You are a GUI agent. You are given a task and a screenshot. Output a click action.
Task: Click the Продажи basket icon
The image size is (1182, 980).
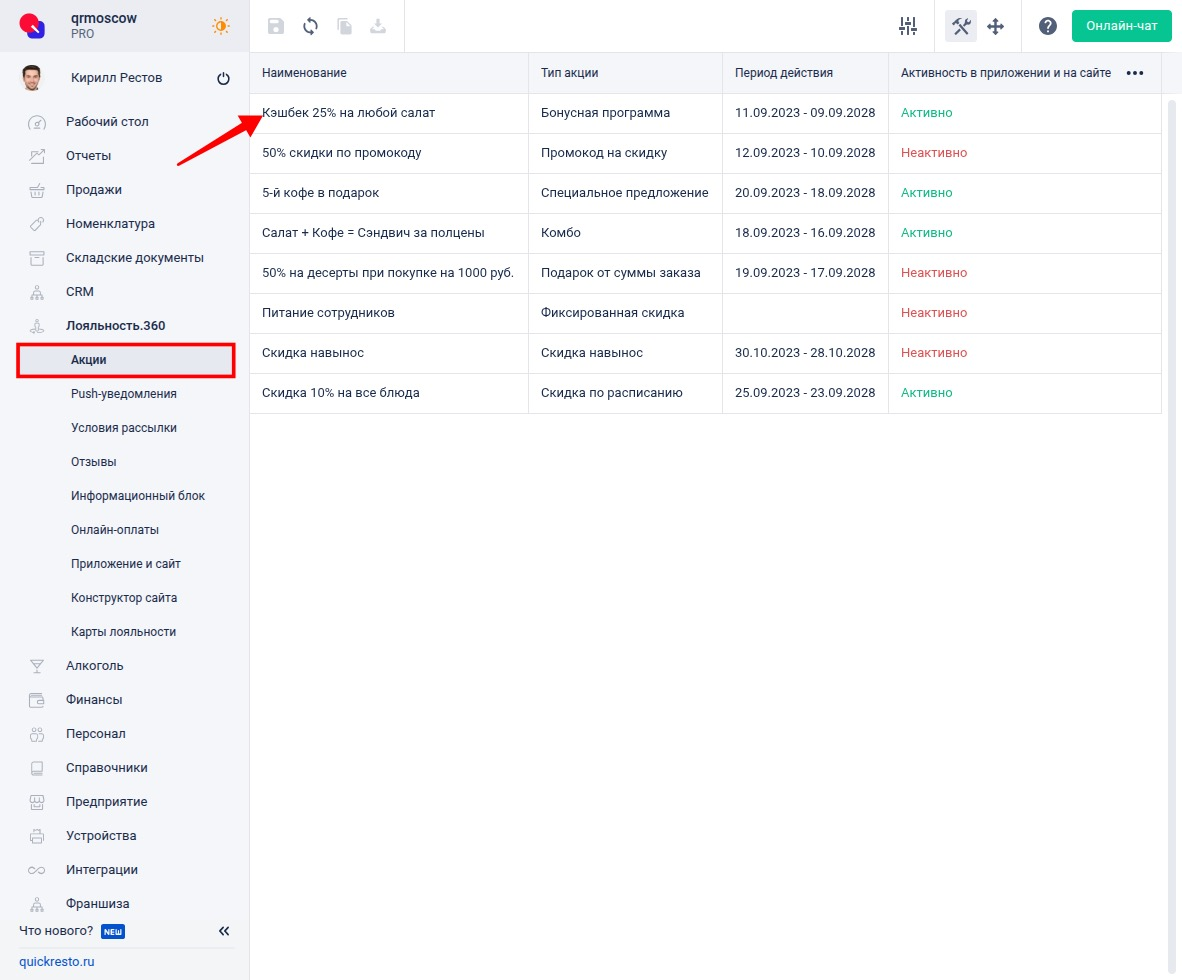[37, 190]
